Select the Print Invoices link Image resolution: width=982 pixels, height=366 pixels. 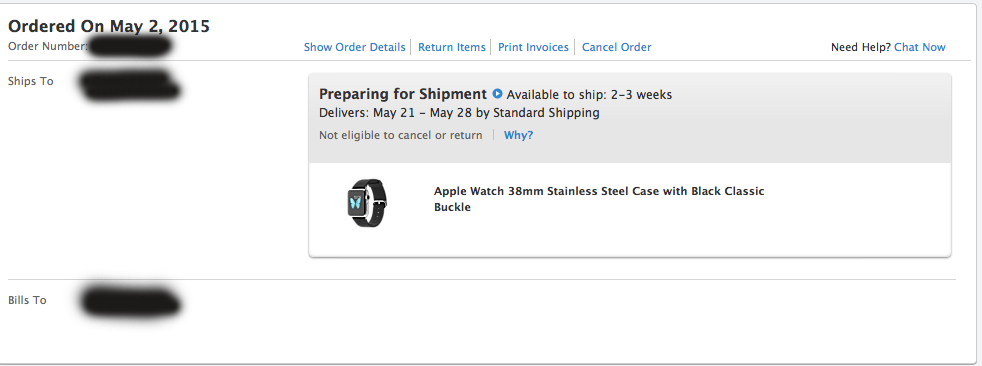(533, 47)
